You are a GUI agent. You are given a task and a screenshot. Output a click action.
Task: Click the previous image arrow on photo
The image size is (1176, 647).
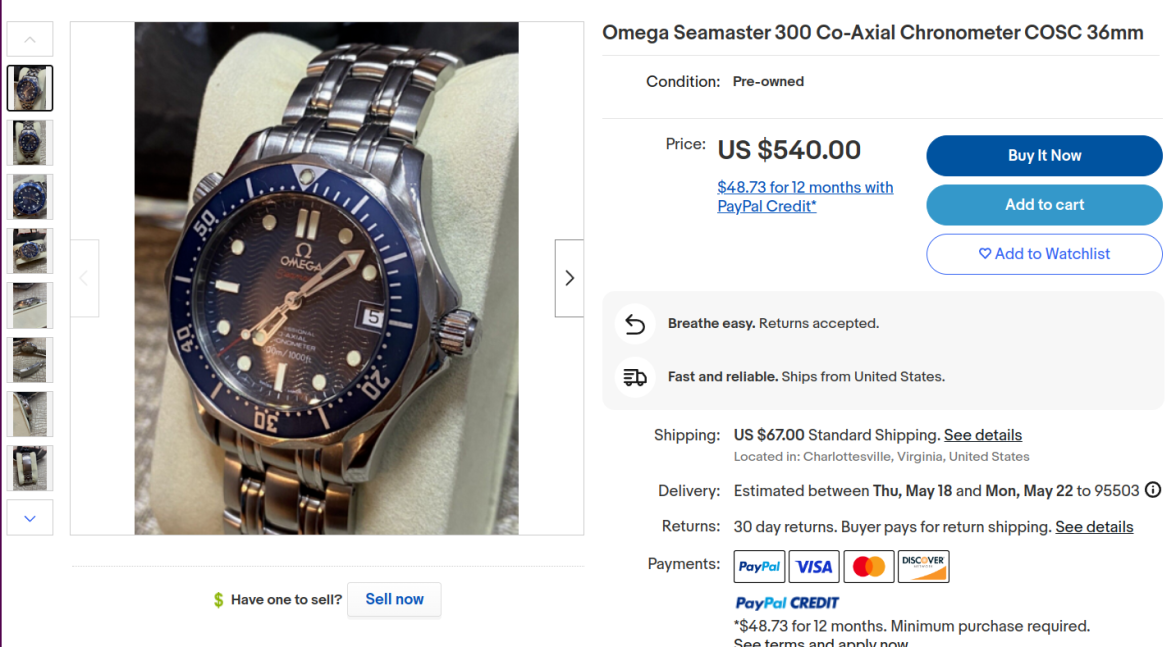(x=84, y=278)
